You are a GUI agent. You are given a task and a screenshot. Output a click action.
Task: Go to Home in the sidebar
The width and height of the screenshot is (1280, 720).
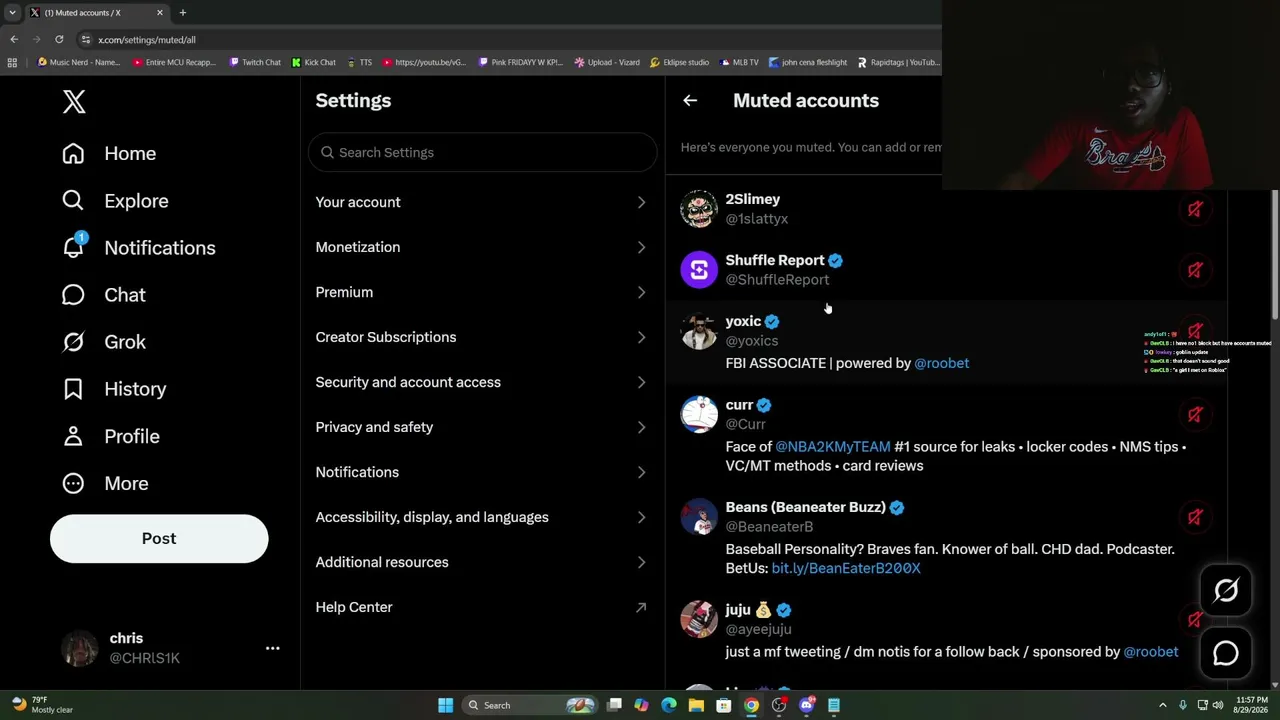click(108, 153)
